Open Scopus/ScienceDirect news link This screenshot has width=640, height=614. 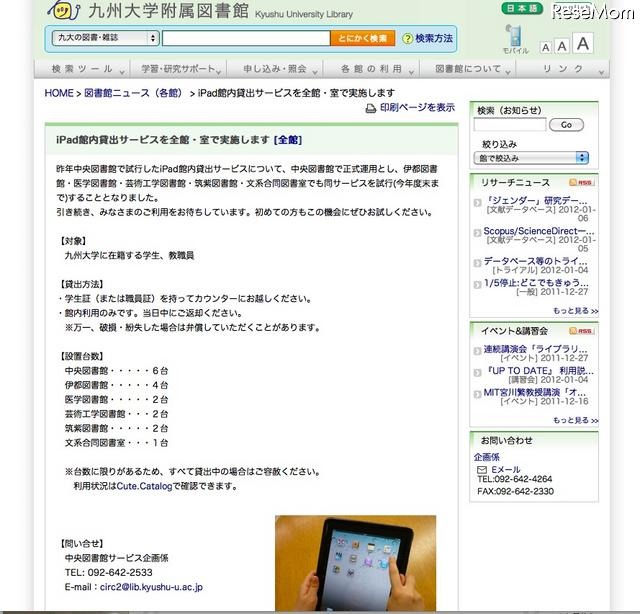click(x=539, y=231)
